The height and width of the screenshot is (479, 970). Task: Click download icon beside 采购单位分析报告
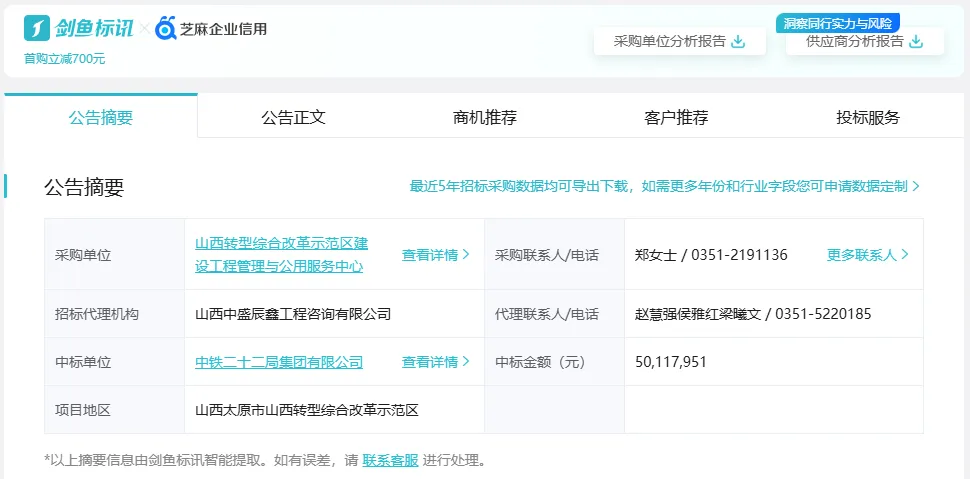[738, 42]
